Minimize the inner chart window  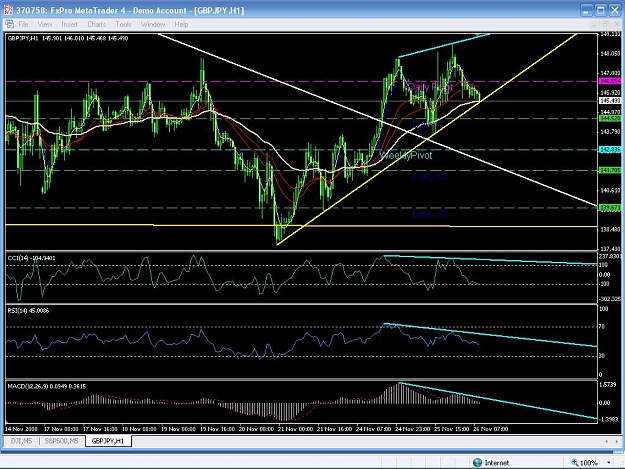pyautogui.click(x=594, y=25)
